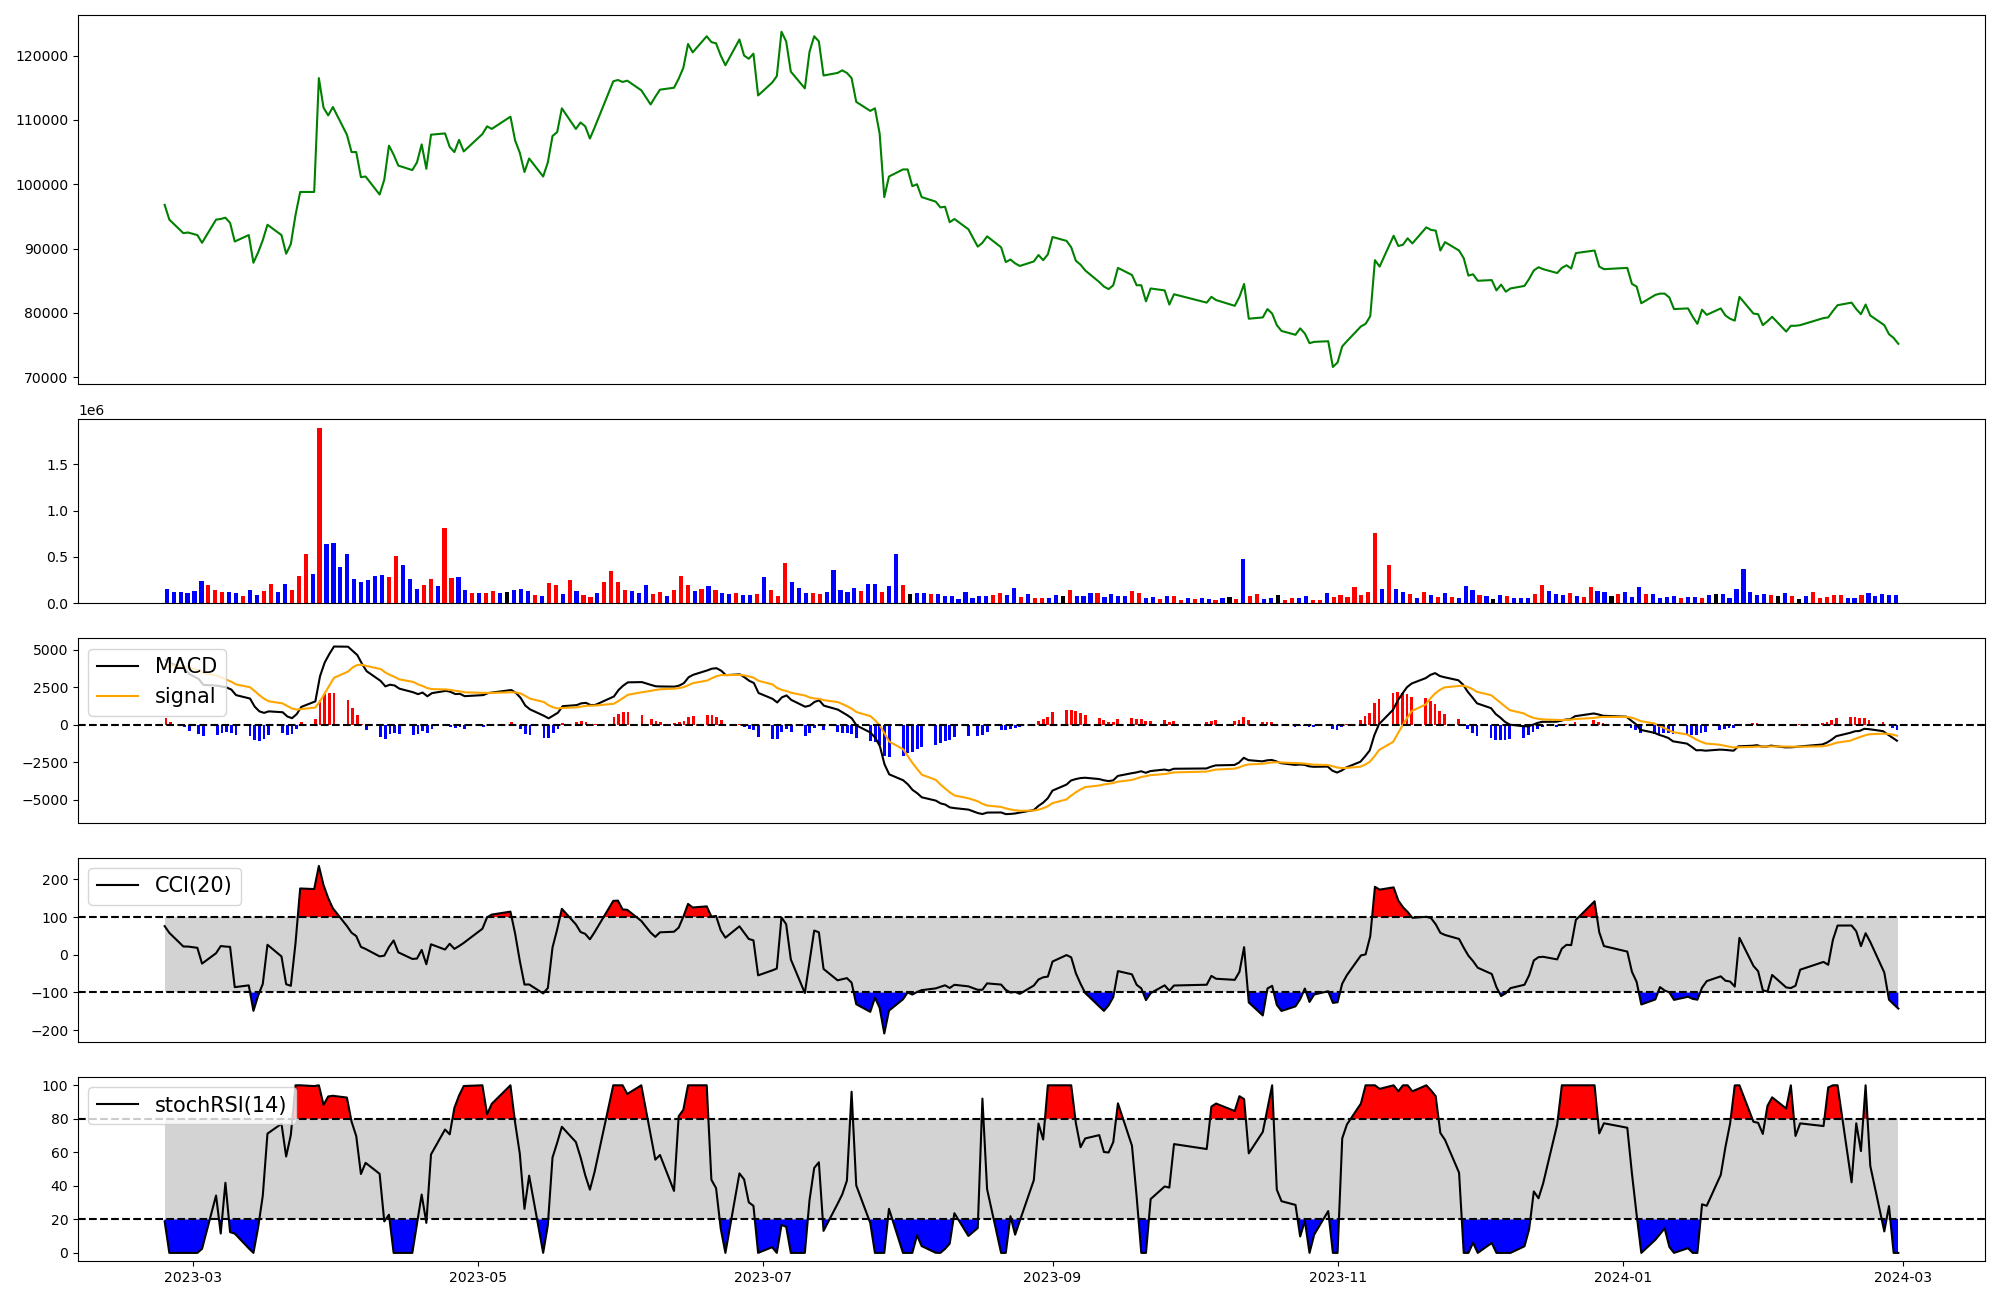Click the 1.5 volume axis tick label
The width and height of the screenshot is (2000, 1300).
(x=57, y=465)
